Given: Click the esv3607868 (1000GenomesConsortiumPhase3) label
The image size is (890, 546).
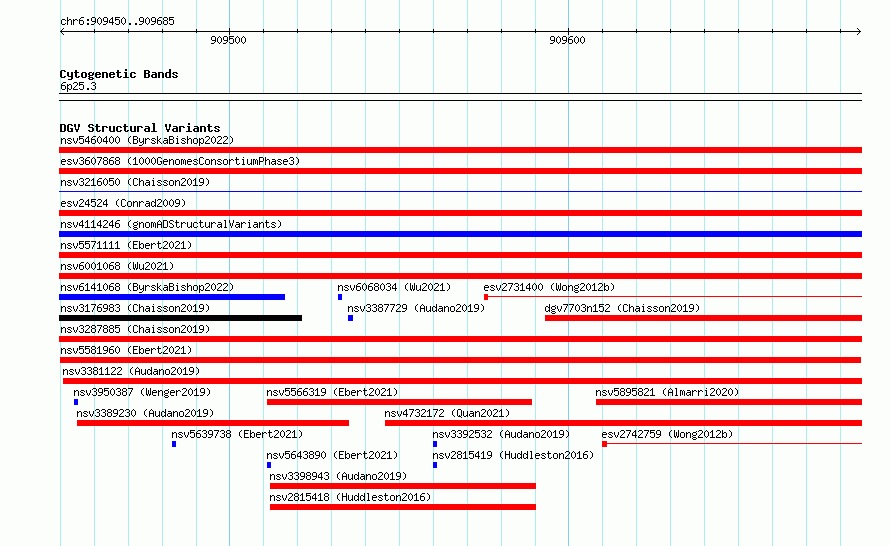Looking at the screenshot, I should [180, 161].
